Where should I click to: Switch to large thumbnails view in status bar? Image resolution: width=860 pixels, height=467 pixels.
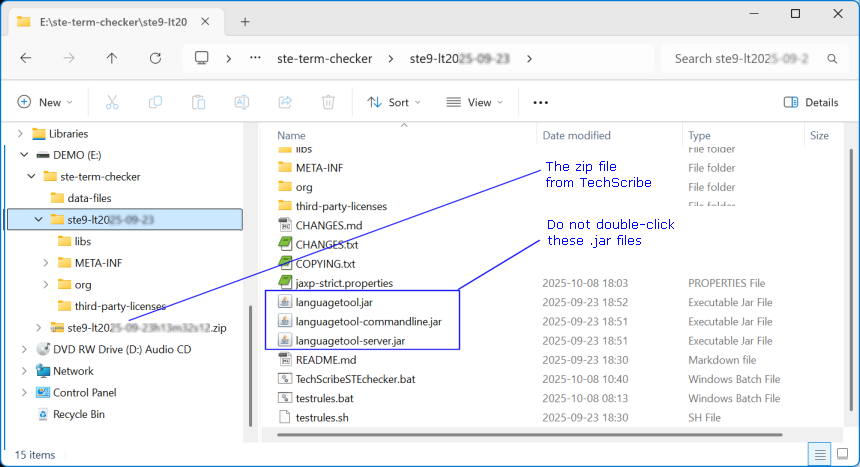[840, 454]
